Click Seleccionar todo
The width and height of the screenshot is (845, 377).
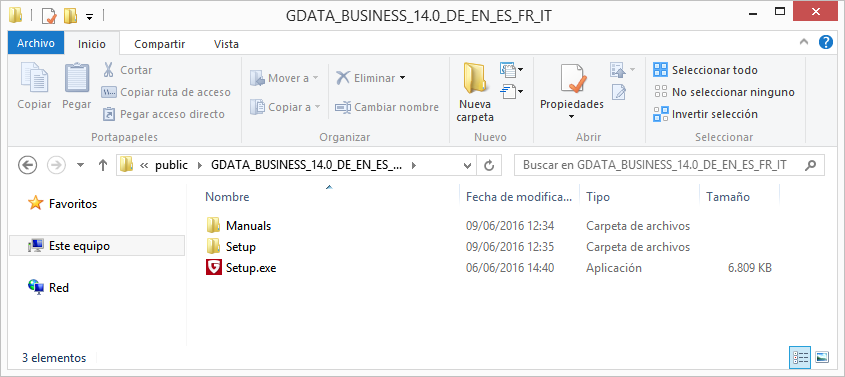[705, 70]
